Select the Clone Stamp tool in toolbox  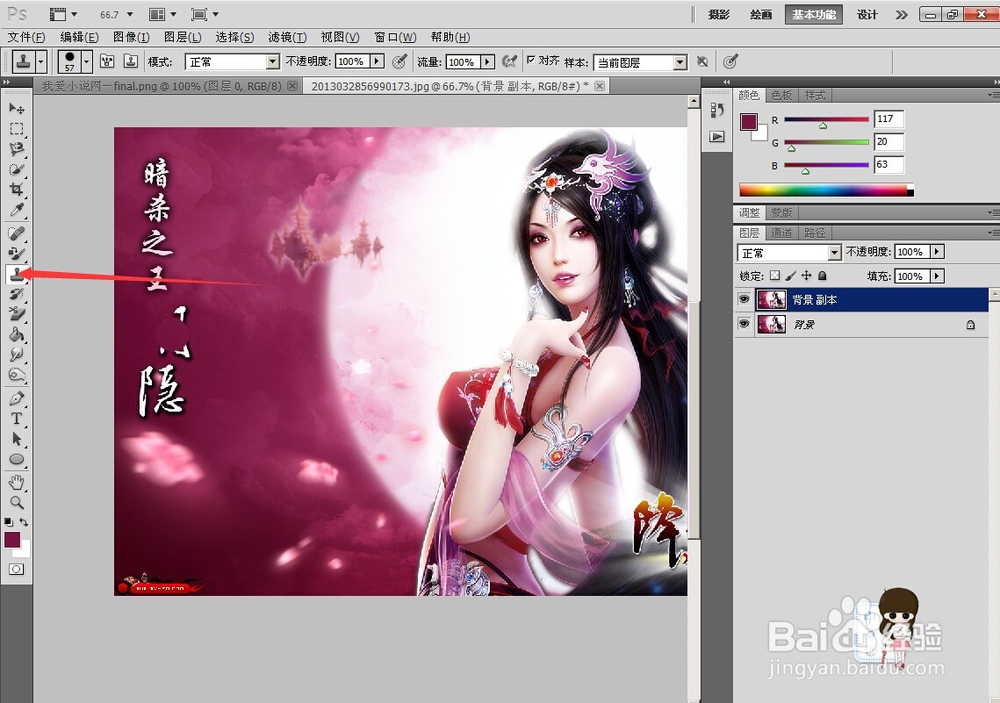[x=17, y=274]
